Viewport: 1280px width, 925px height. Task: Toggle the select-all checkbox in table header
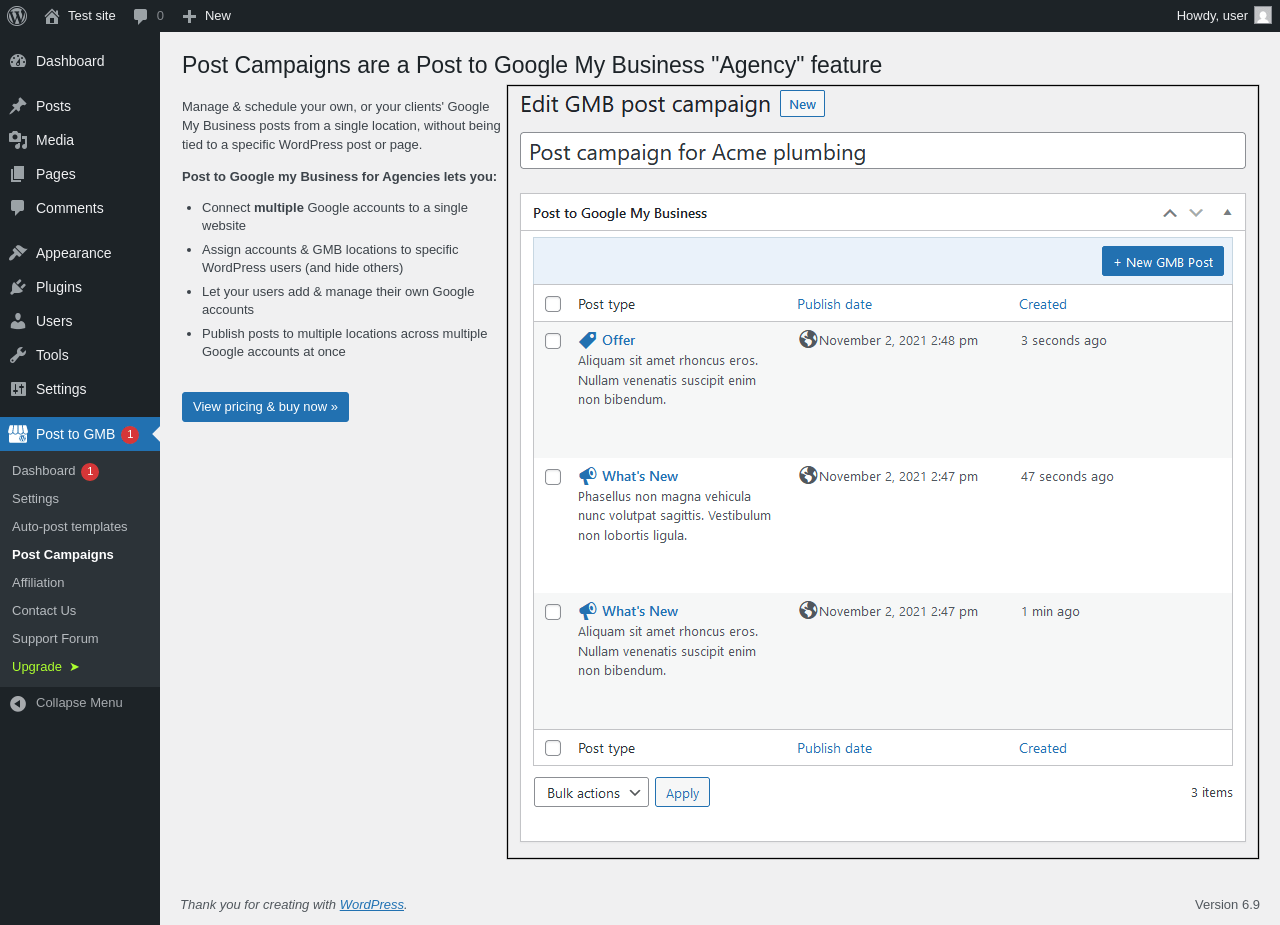(553, 304)
